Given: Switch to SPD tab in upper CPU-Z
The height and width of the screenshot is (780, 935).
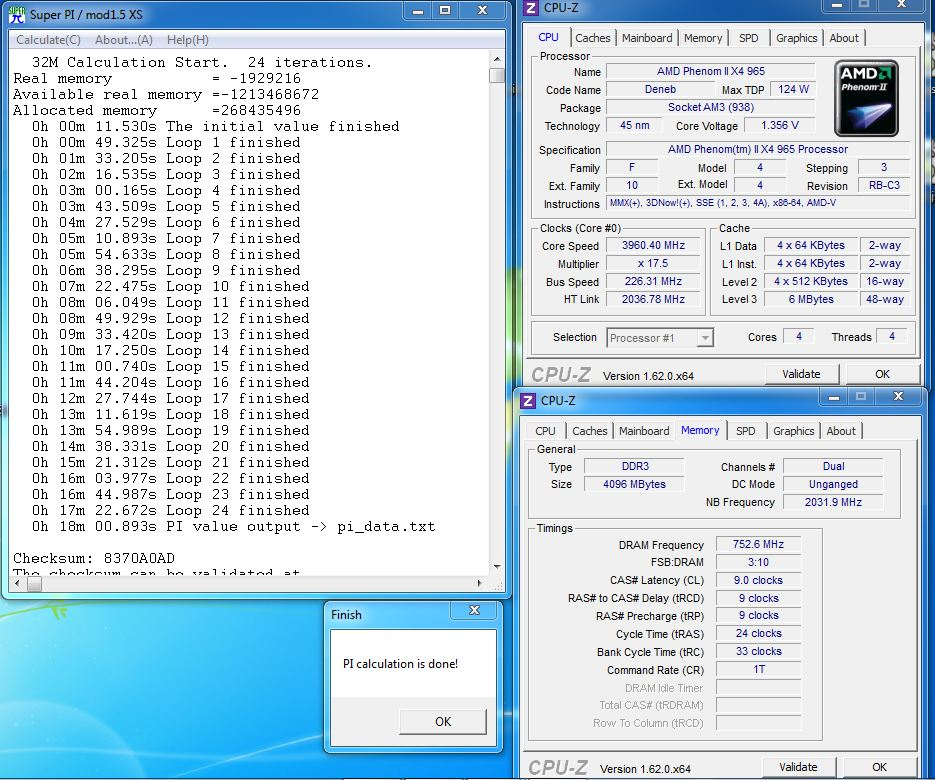Looking at the screenshot, I should (749, 38).
